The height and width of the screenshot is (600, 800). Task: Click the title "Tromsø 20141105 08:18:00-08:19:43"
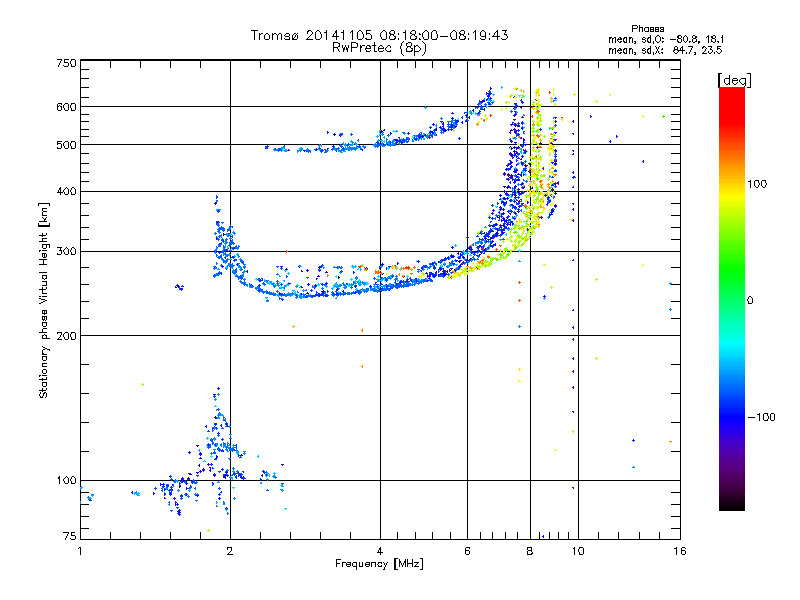tap(379, 35)
